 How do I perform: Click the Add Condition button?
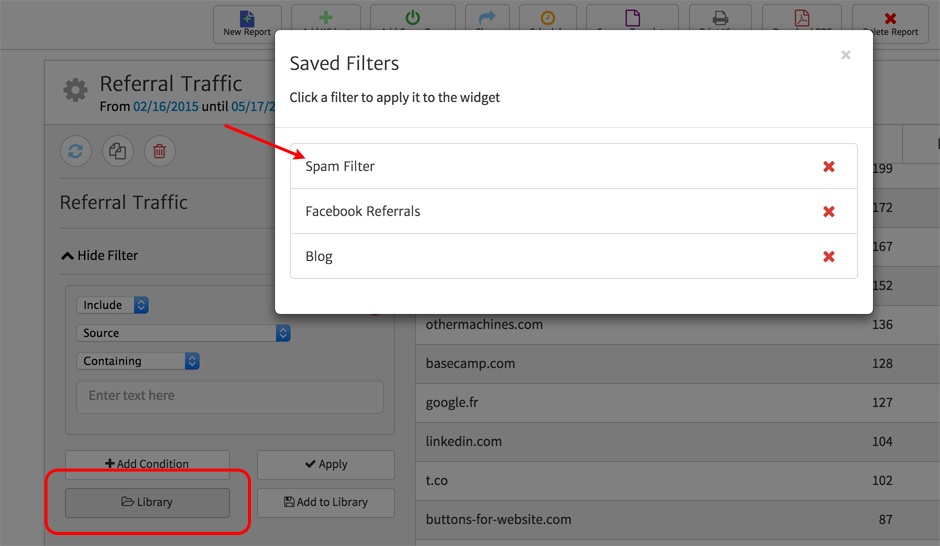(147, 464)
